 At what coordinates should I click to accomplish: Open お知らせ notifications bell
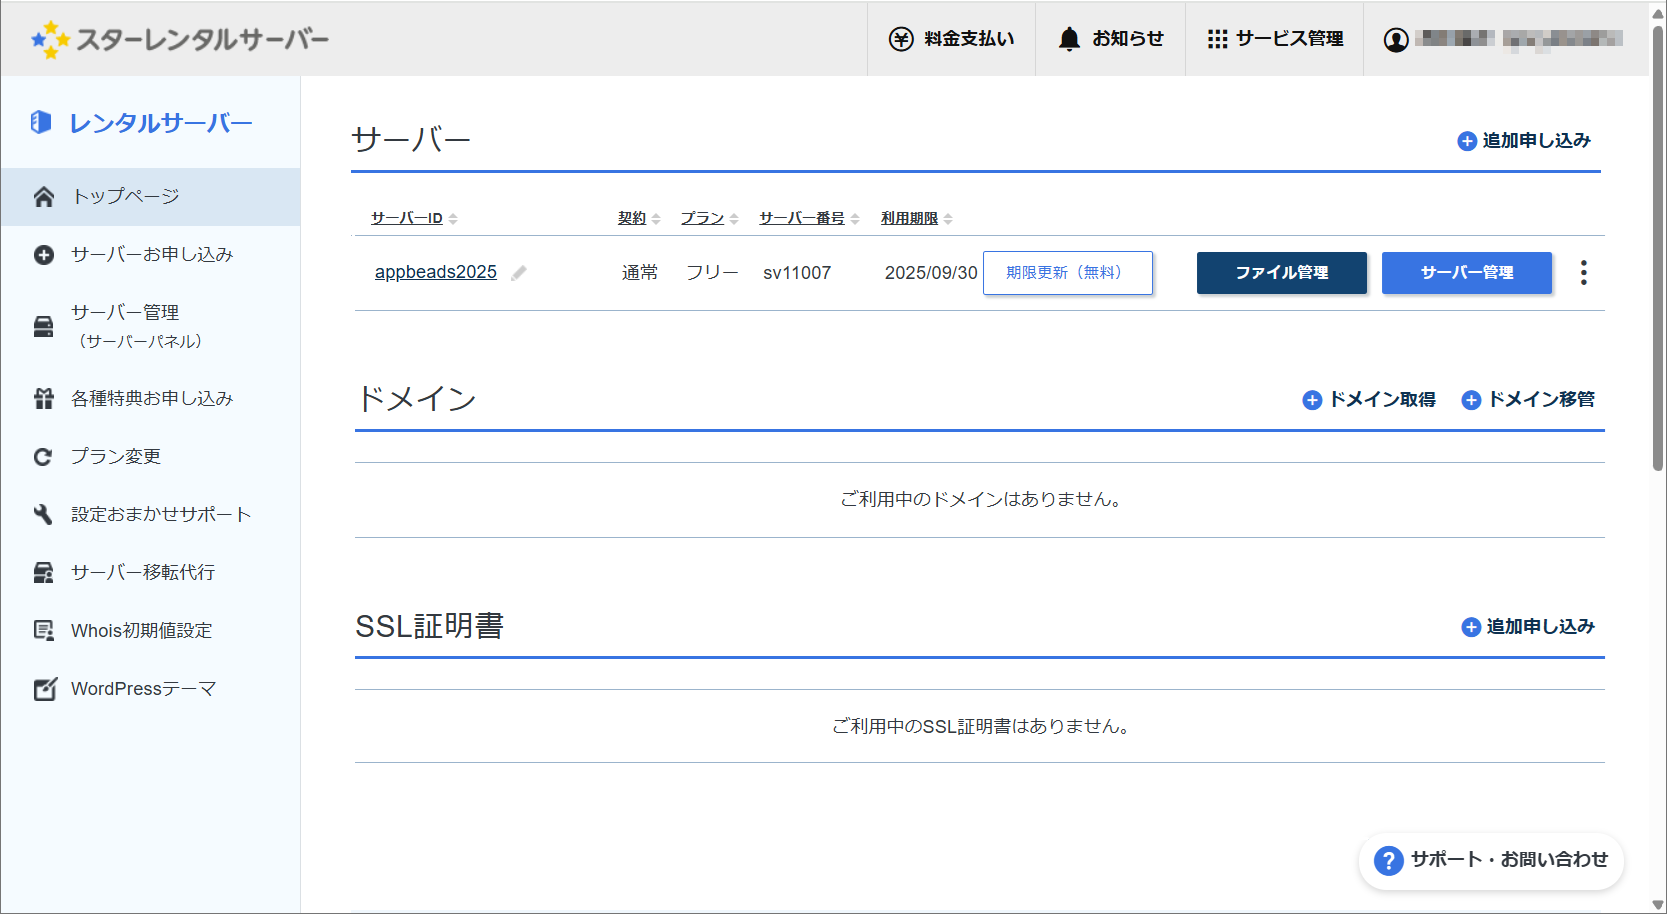point(1110,39)
